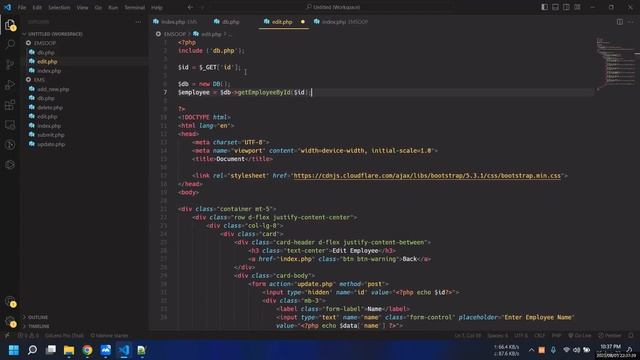Image resolution: width=640 pixels, height=360 pixels.
Task: Click the Untitled (Workspace) command center search
Action: tap(334, 7)
